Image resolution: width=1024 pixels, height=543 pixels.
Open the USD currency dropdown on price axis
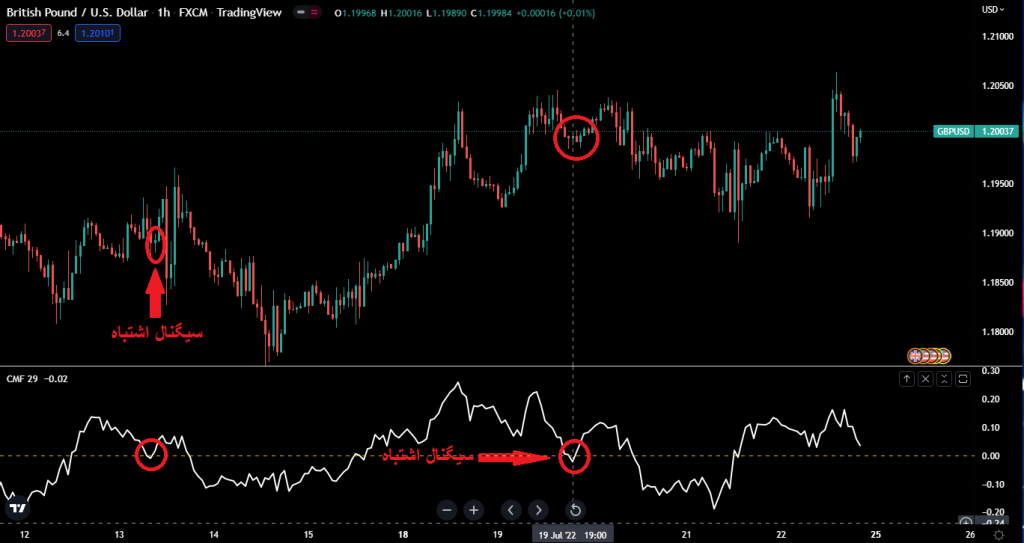click(x=993, y=10)
